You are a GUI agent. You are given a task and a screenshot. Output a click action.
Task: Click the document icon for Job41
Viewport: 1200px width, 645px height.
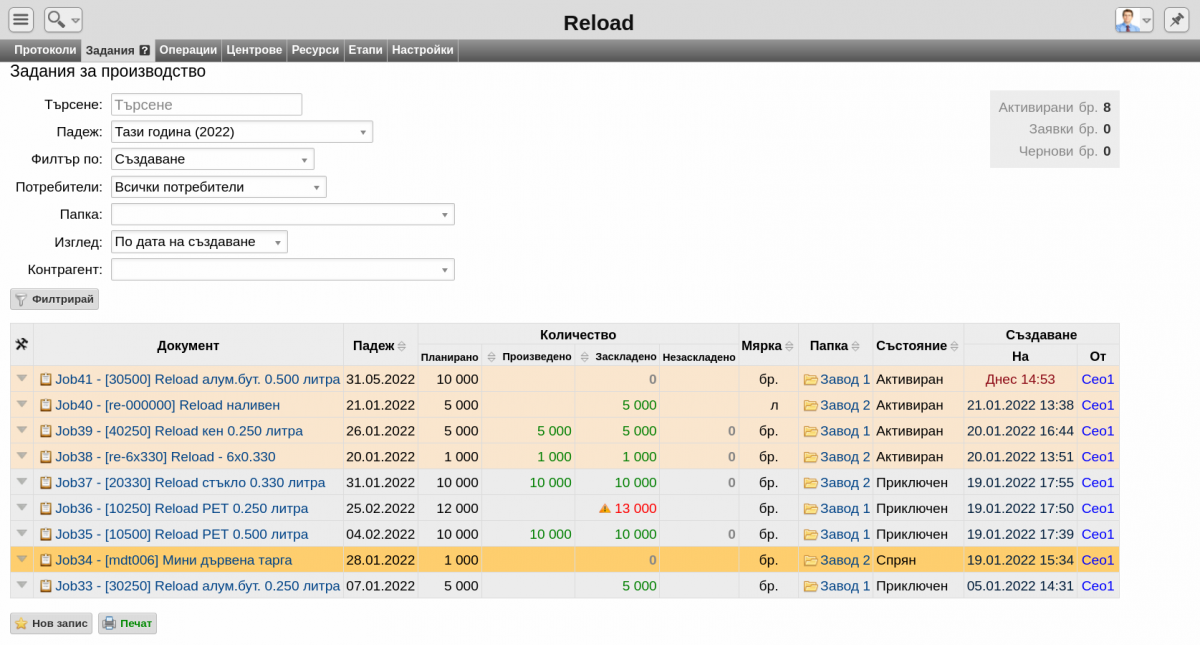click(x=45, y=379)
